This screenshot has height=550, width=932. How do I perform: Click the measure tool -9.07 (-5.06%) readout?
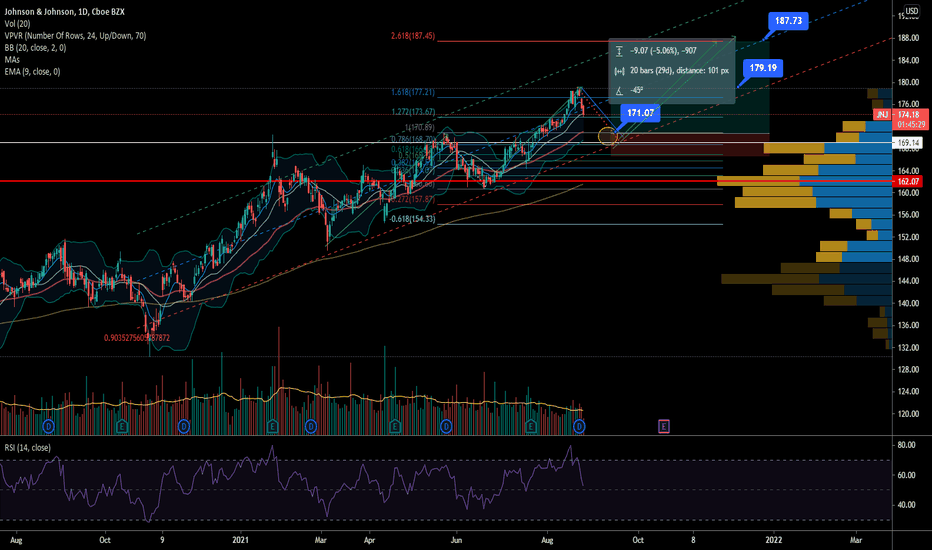click(x=663, y=51)
